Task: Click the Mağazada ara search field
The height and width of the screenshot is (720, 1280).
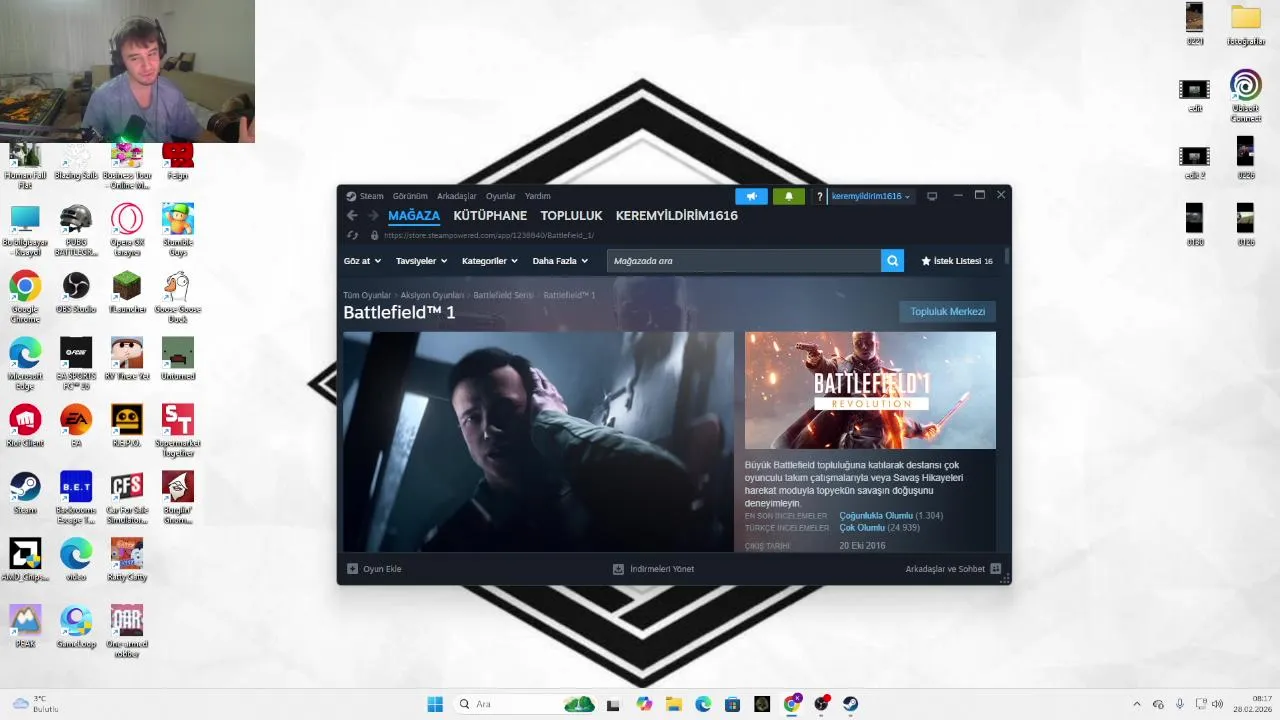Action: click(743, 261)
